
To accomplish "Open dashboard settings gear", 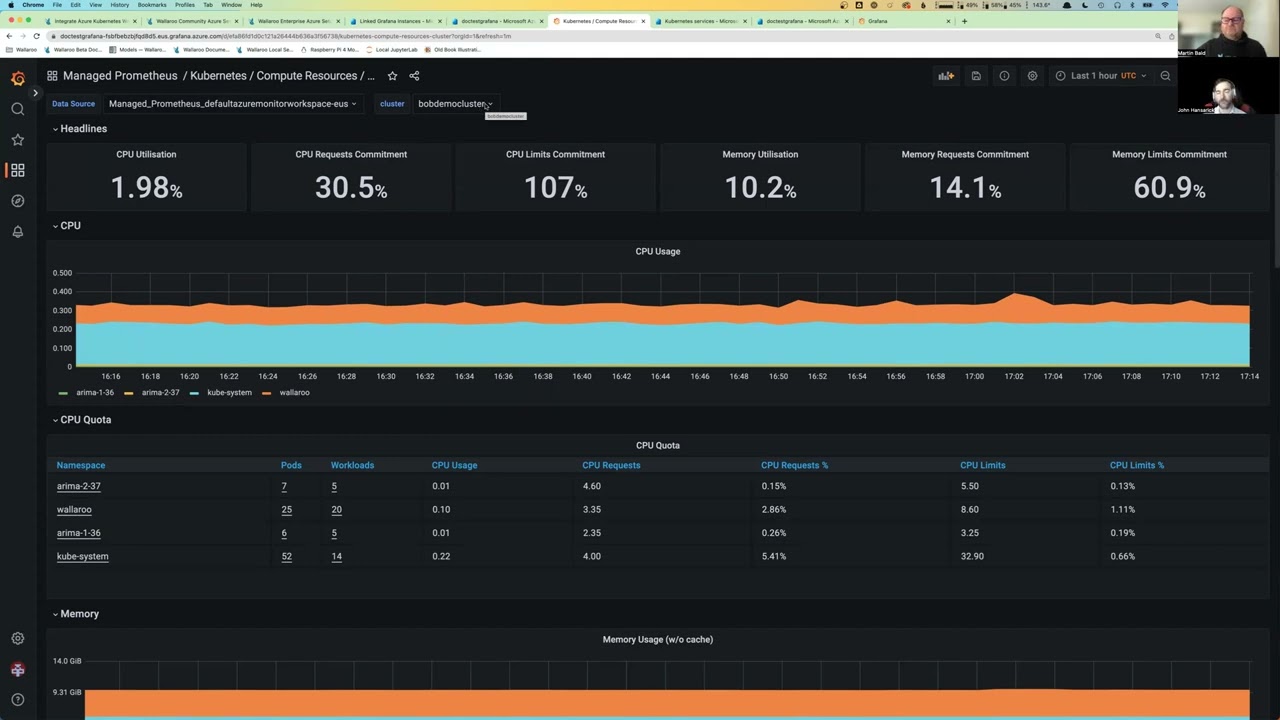I will point(1033,76).
